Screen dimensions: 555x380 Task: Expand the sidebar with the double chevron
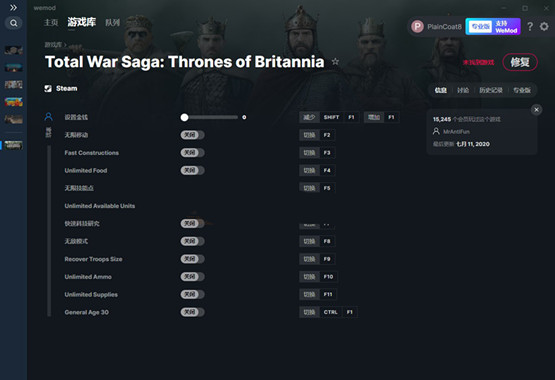[13, 7]
